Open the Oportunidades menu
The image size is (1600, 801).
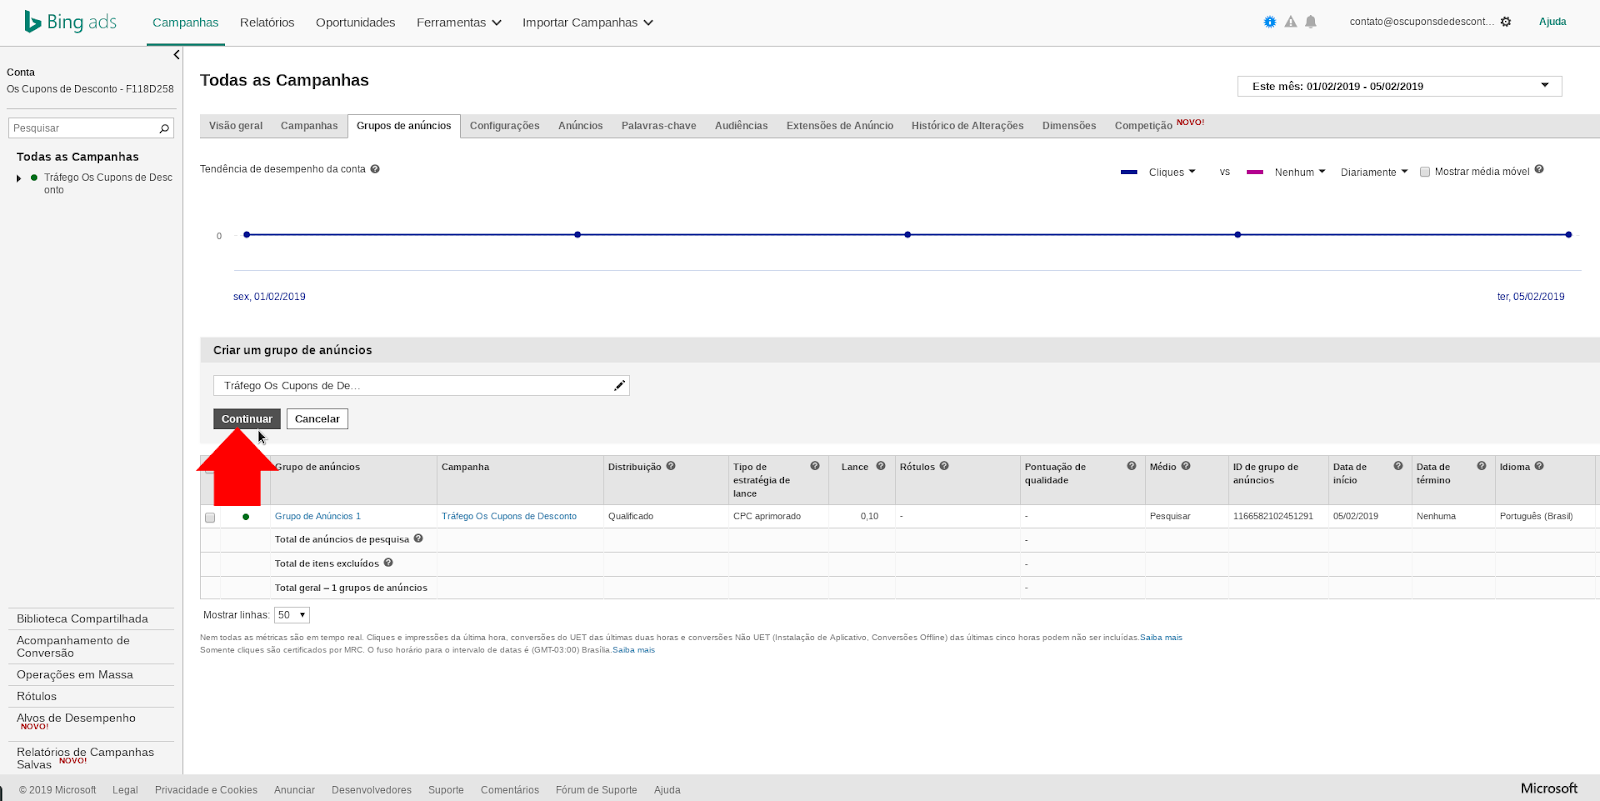click(355, 22)
